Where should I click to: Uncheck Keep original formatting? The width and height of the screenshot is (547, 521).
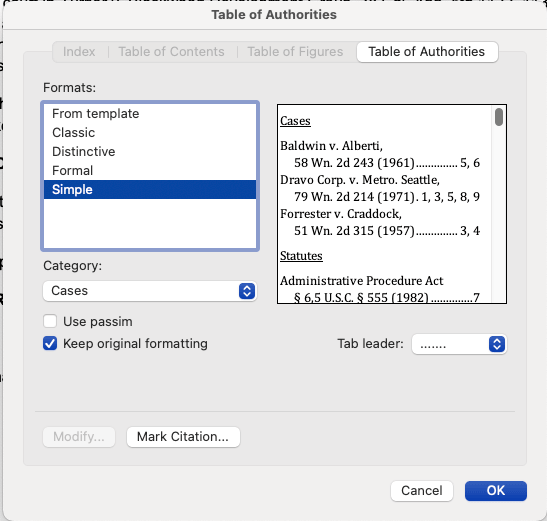50,343
